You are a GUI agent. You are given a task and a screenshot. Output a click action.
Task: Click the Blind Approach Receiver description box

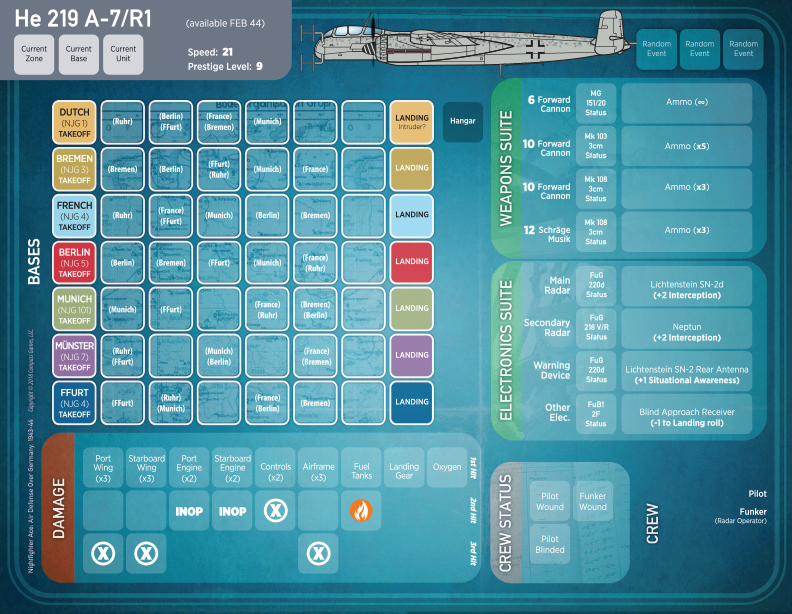pyautogui.click(x=687, y=418)
